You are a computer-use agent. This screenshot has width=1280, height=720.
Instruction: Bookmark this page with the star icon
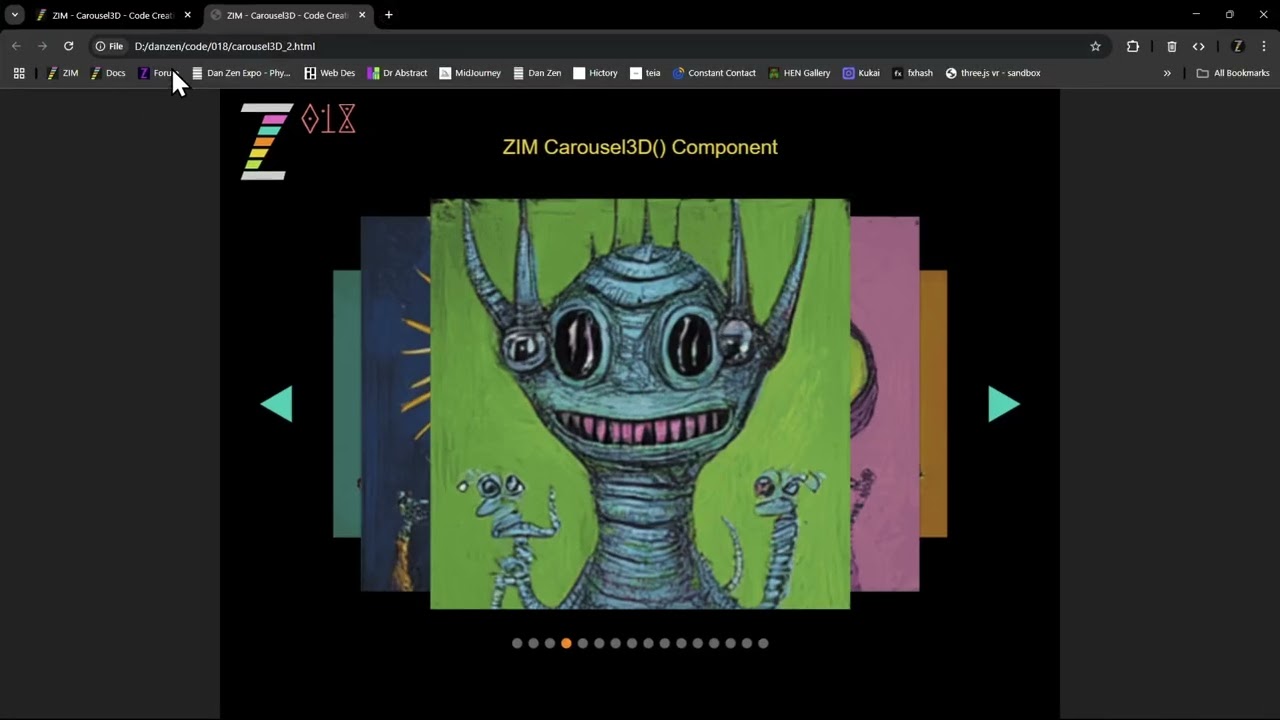[x=1095, y=46]
